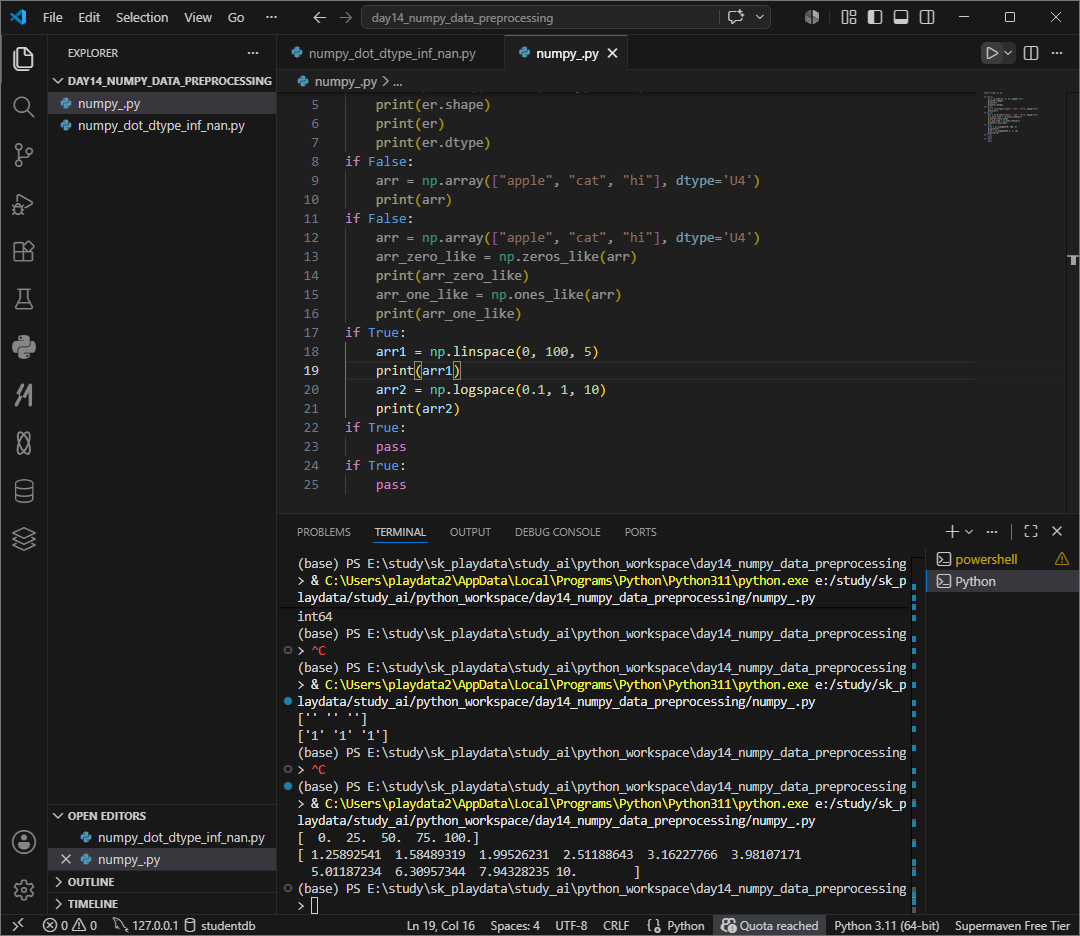Open the Source Control view
The height and width of the screenshot is (936, 1080).
pos(23,155)
